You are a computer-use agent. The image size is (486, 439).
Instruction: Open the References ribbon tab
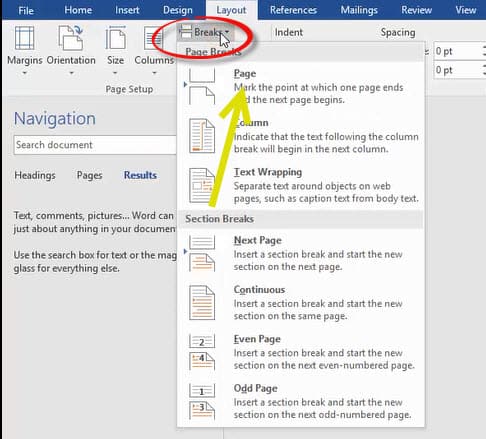pyautogui.click(x=293, y=10)
